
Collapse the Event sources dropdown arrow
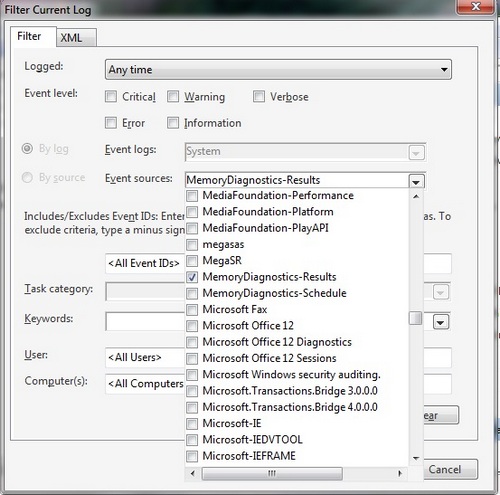point(416,181)
